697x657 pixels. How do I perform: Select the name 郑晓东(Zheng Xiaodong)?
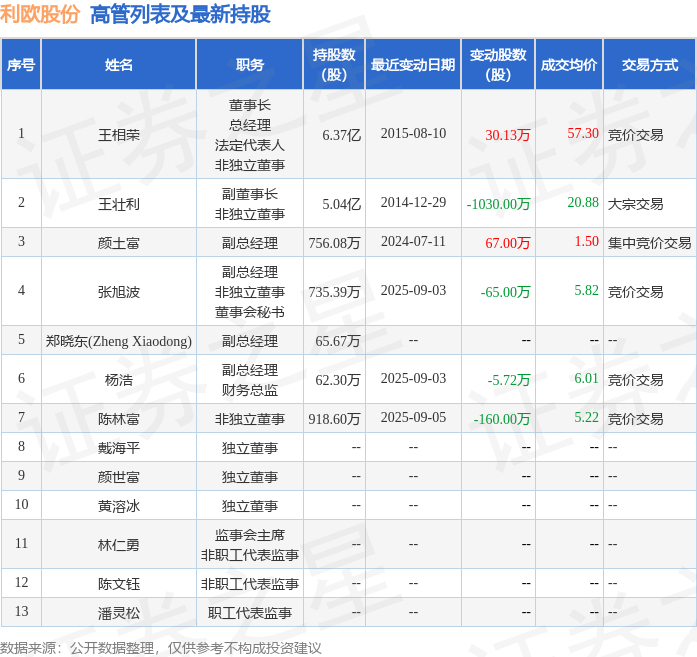click(119, 341)
